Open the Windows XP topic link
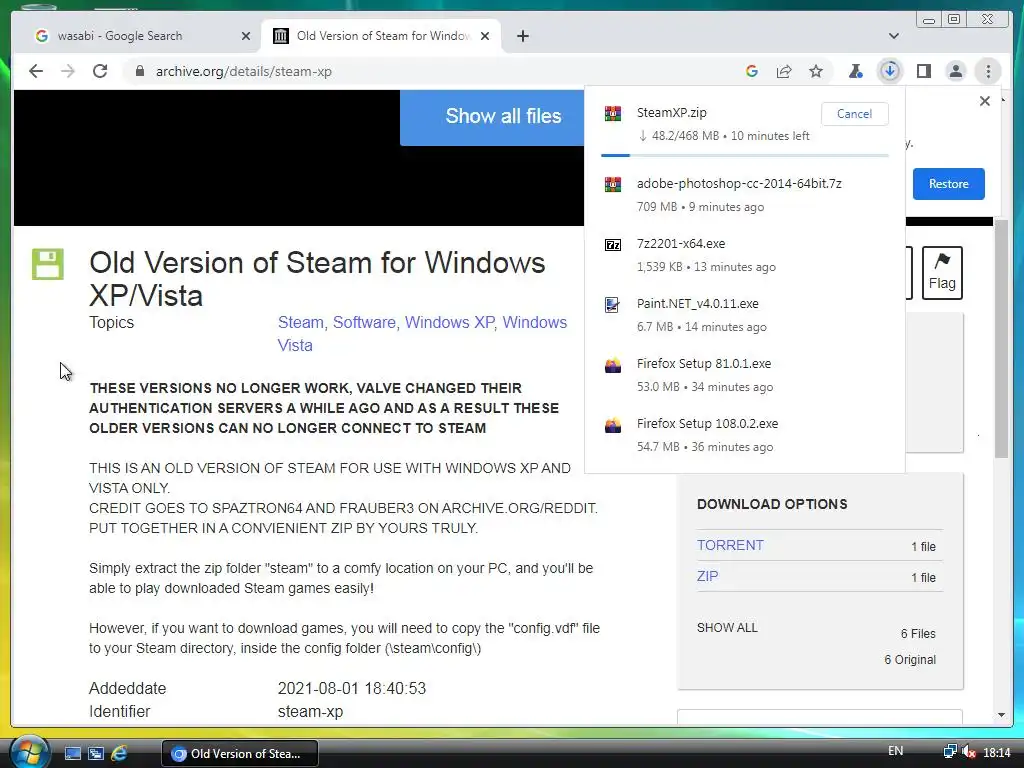This screenshot has width=1024, height=768. [x=449, y=323]
